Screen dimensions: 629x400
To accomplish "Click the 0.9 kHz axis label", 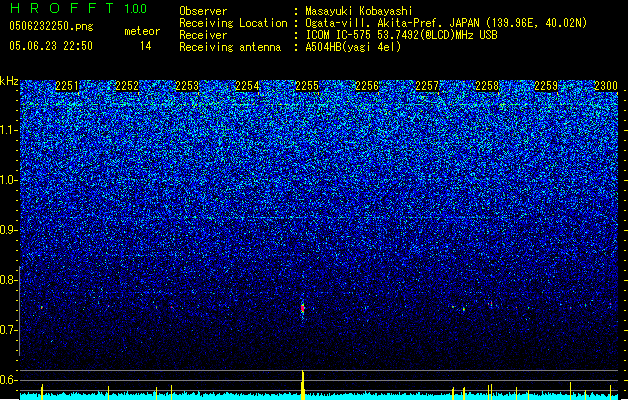I will [8, 230].
